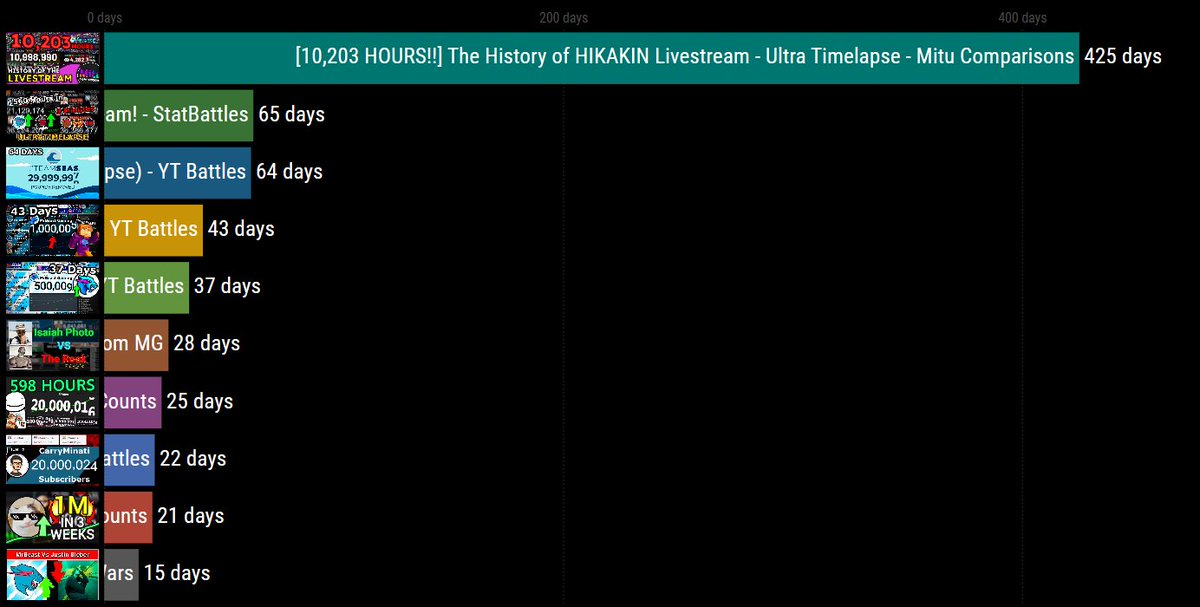Select the Isaiah Photo vs The Rock thumbnail
Image resolution: width=1200 pixels, height=607 pixels.
pyautogui.click(x=53, y=344)
